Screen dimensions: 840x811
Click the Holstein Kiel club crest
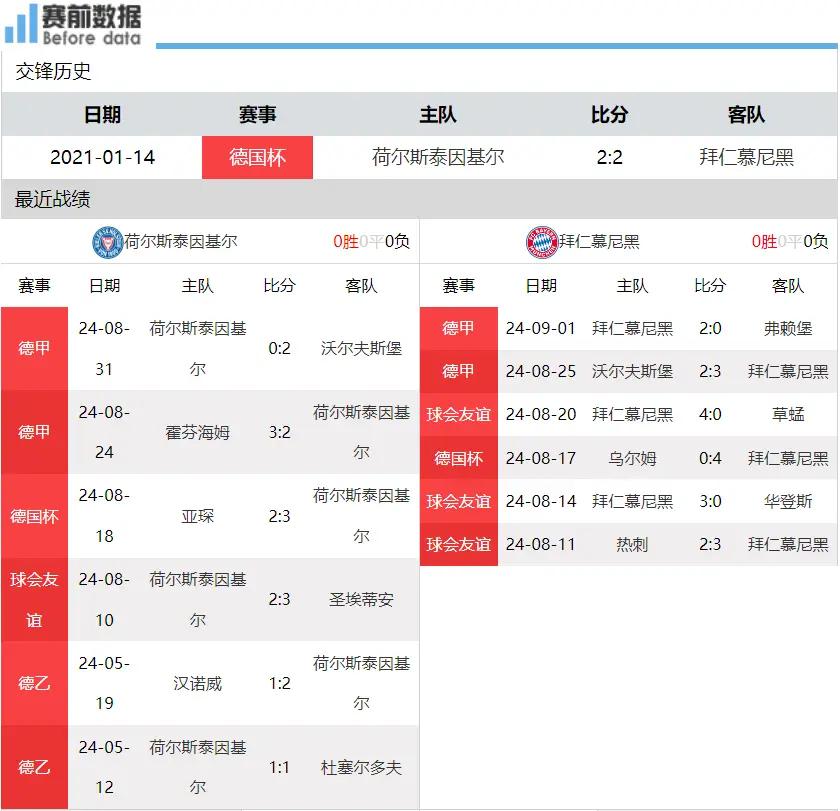[108, 242]
